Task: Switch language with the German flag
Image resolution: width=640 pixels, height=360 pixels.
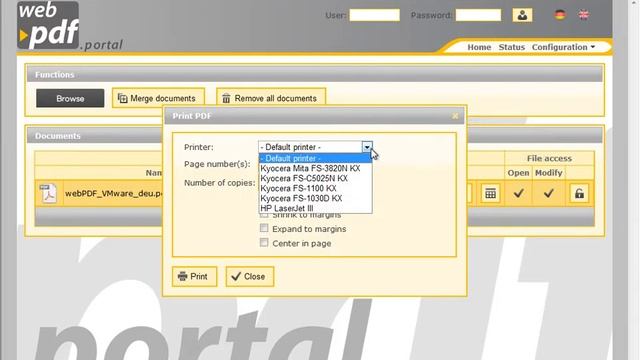Action: coord(560,15)
